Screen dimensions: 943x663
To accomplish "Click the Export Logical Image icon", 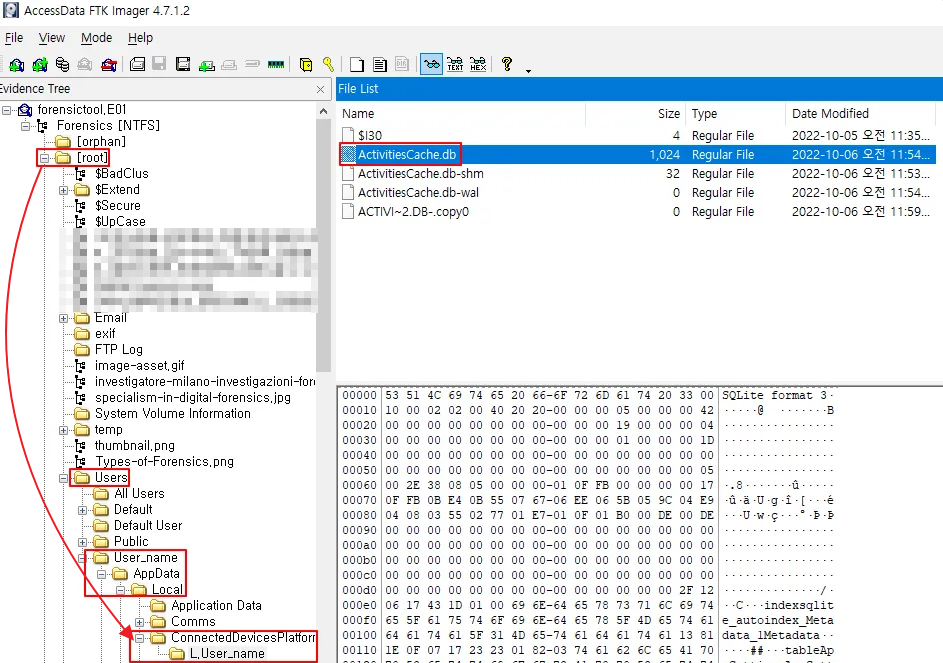I will 183,64.
